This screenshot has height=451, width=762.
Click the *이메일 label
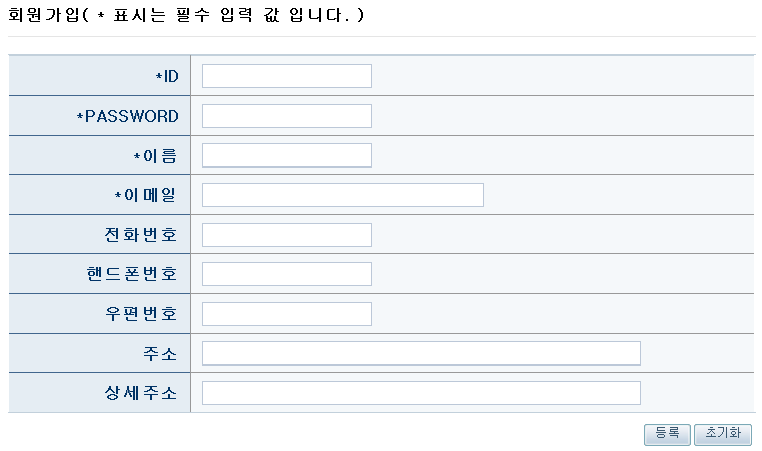pyautogui.click(x=146, y=195)
